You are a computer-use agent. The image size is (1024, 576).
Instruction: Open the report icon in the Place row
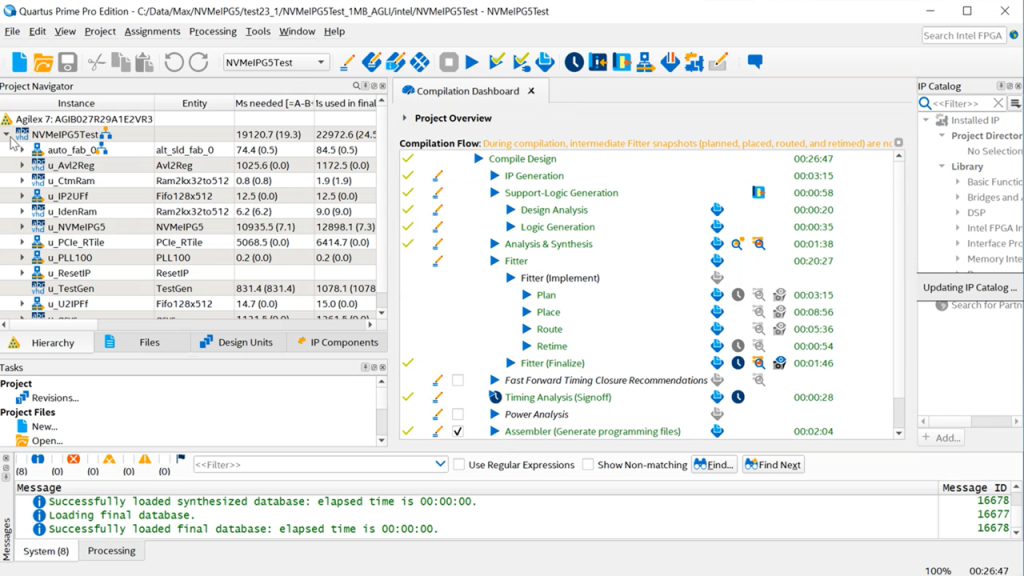[717, 312]
